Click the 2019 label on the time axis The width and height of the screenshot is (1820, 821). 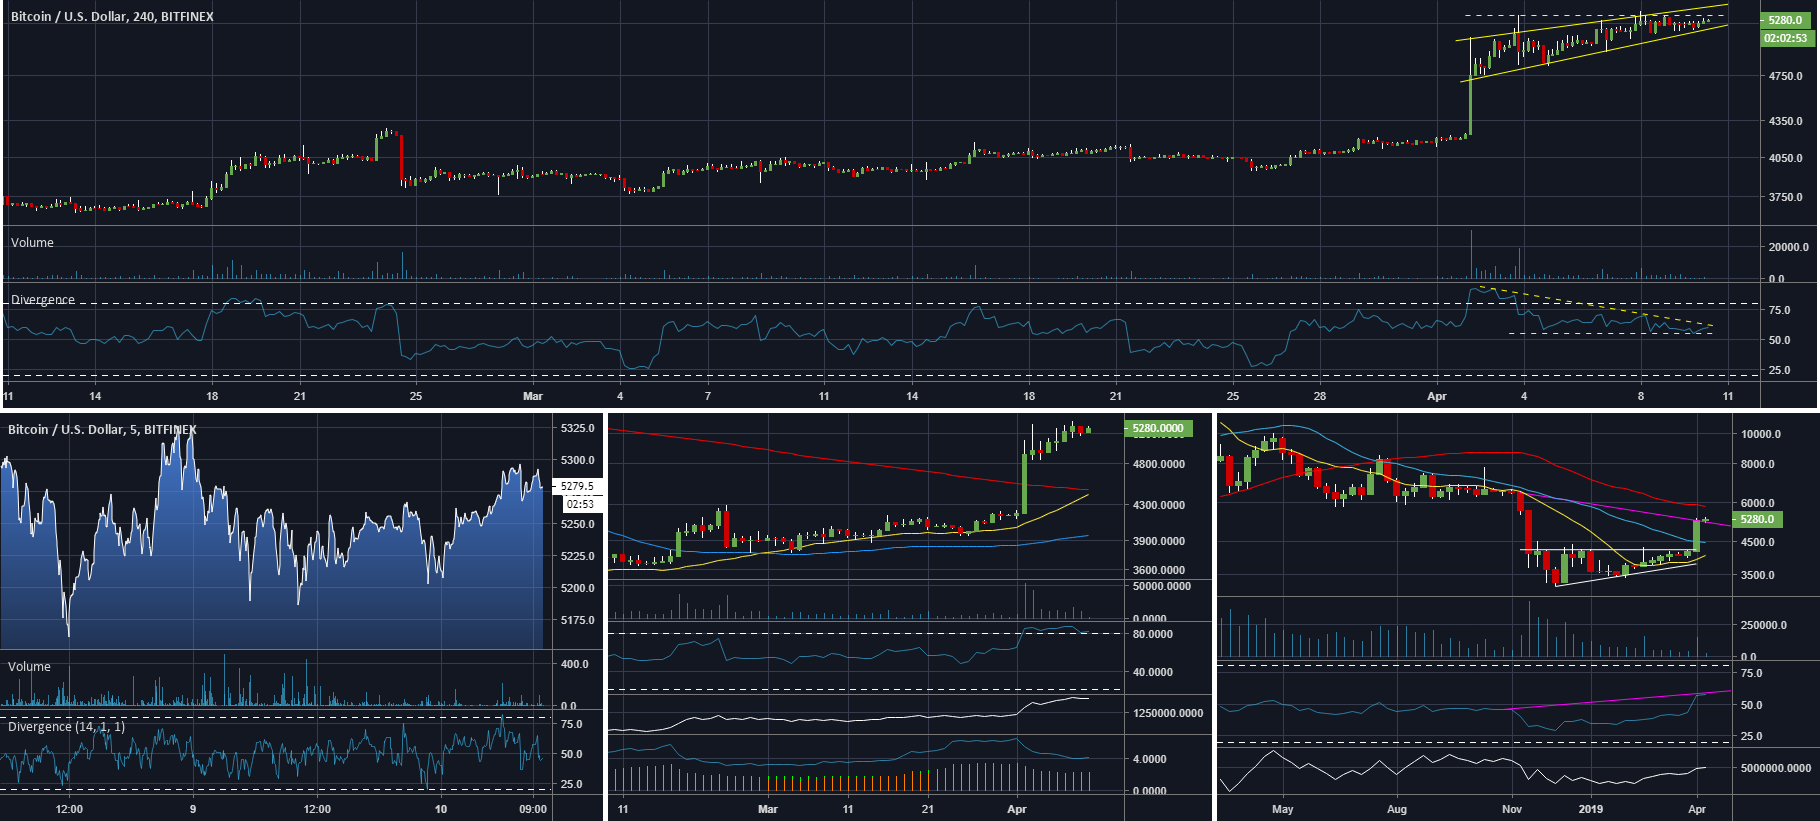pyautogui.click(x=1590, y=809)
